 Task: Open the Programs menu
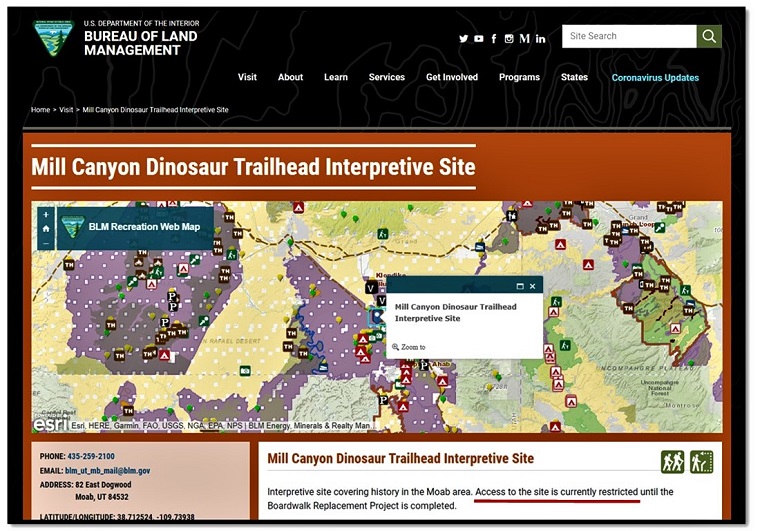click(519, 77)
